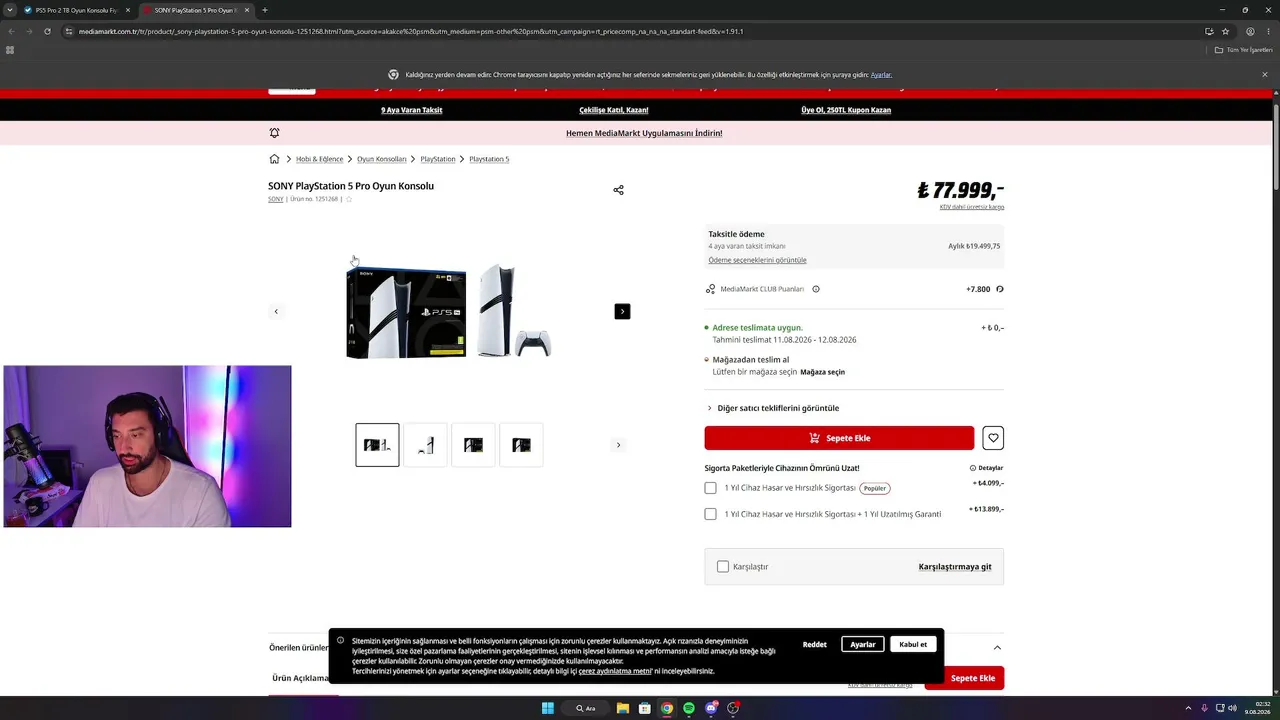Accept cookies with Kabul et

[x=913, y=644]
